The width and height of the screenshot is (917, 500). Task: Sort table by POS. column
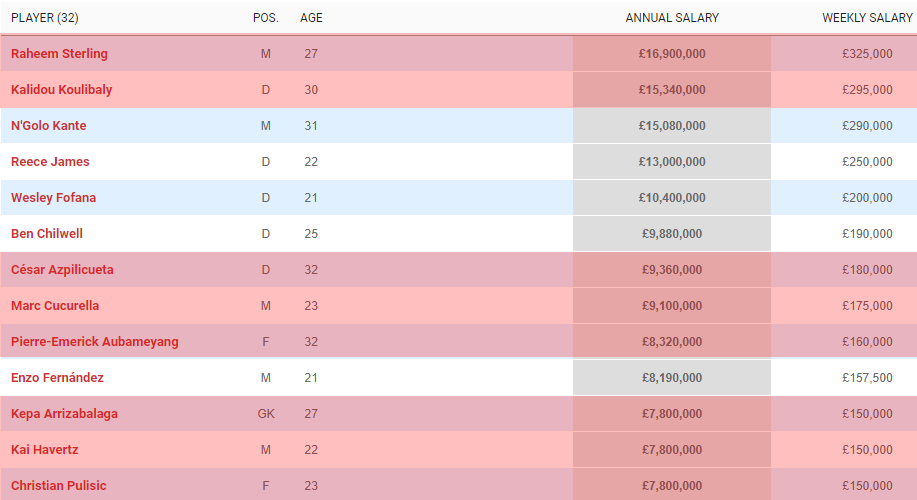266,18
